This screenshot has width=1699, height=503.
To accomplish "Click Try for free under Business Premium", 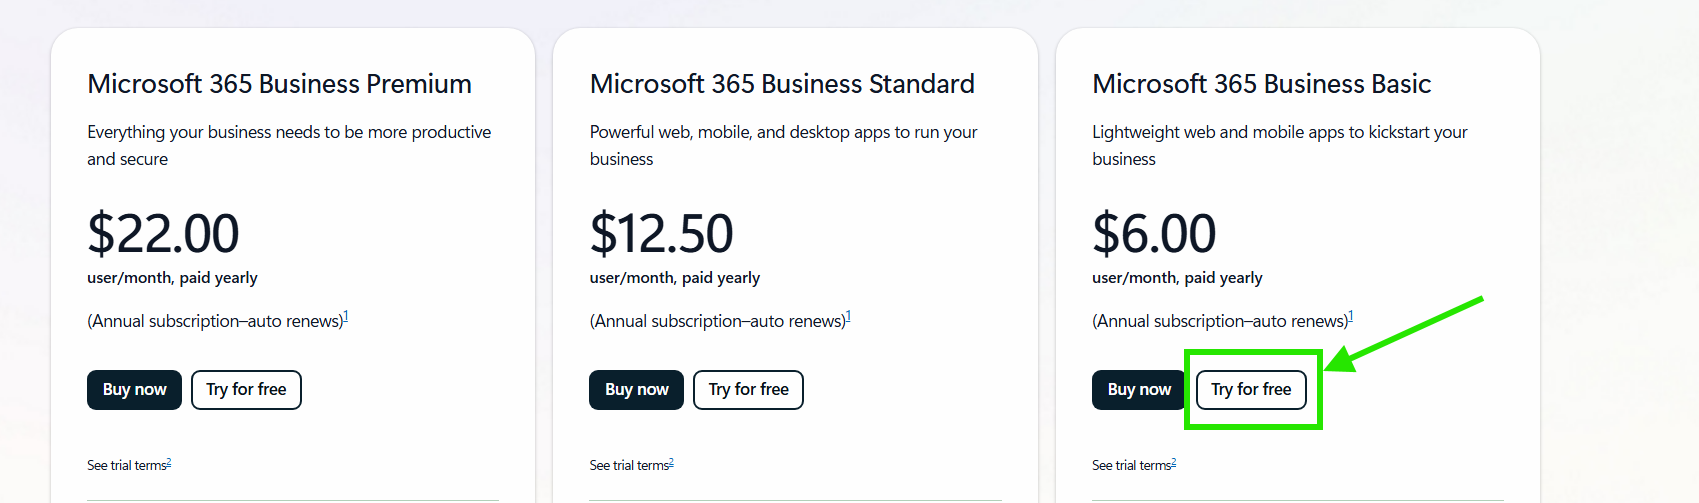I will (x=246, y=390).
